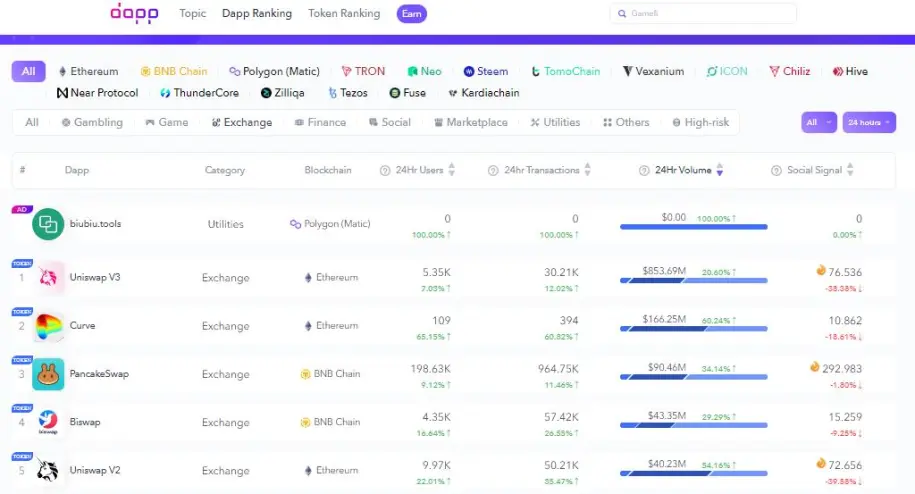Screen dimensions: 915x494
Task: Click the Social Signal help icon
Action: coord(776,170)
